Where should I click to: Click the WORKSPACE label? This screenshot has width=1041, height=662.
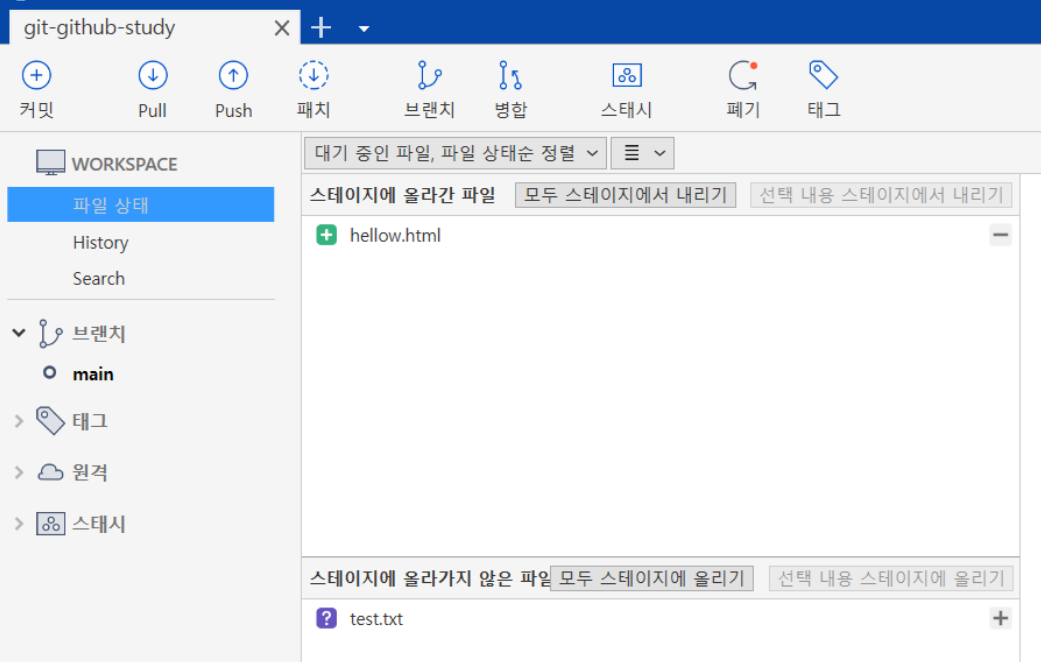125,164
